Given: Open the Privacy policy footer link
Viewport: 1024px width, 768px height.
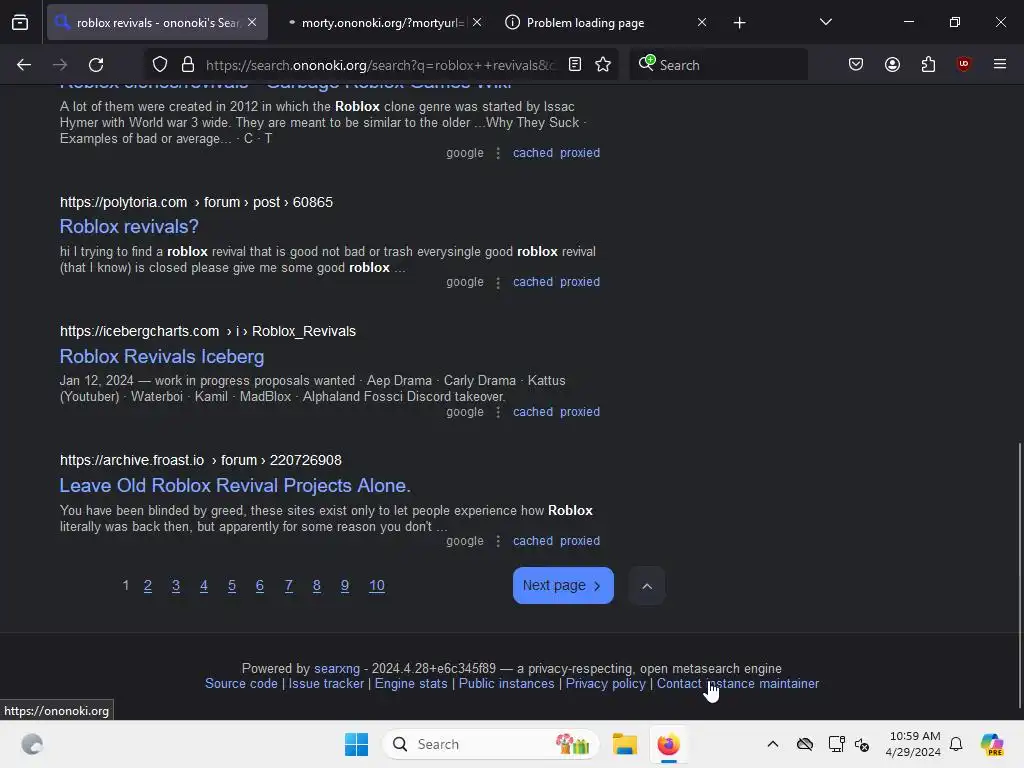Looking at the screenshot, I should click(605, 683).
